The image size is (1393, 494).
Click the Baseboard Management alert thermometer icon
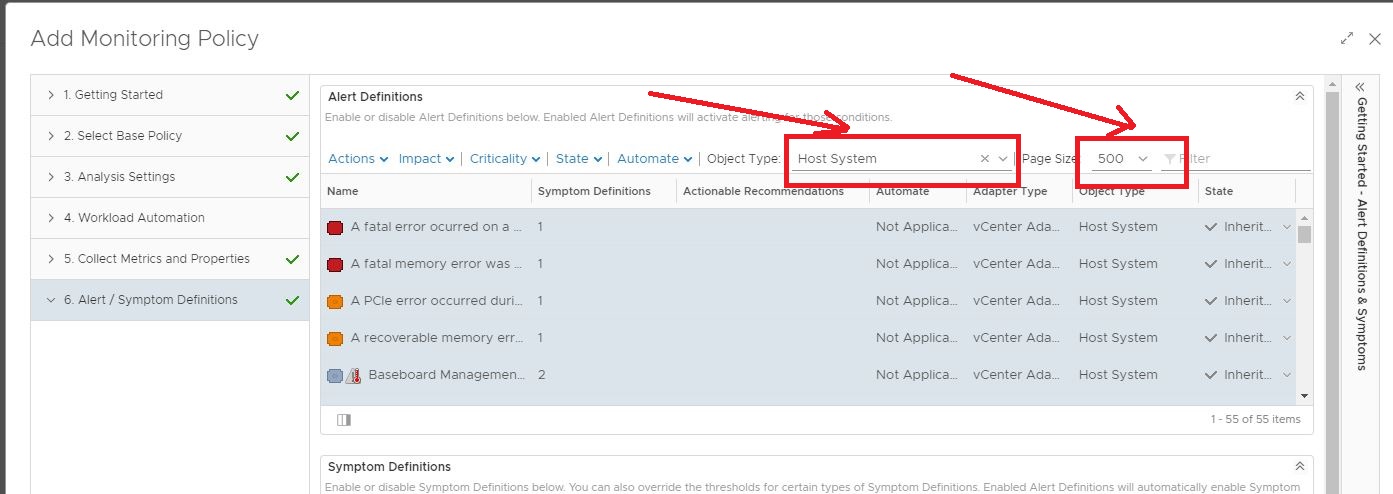(x=353, y=376)
